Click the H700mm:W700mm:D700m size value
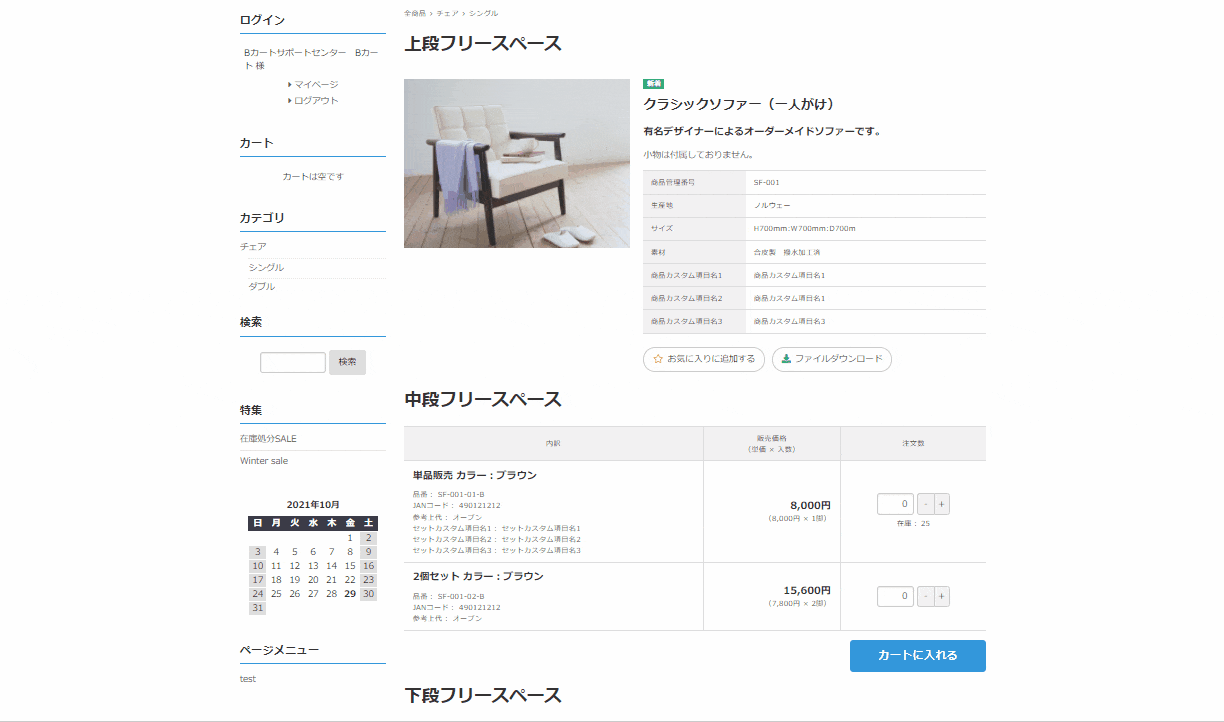Image resolution: width=1224 pixels, height=722 pixels. coord(805,229)
